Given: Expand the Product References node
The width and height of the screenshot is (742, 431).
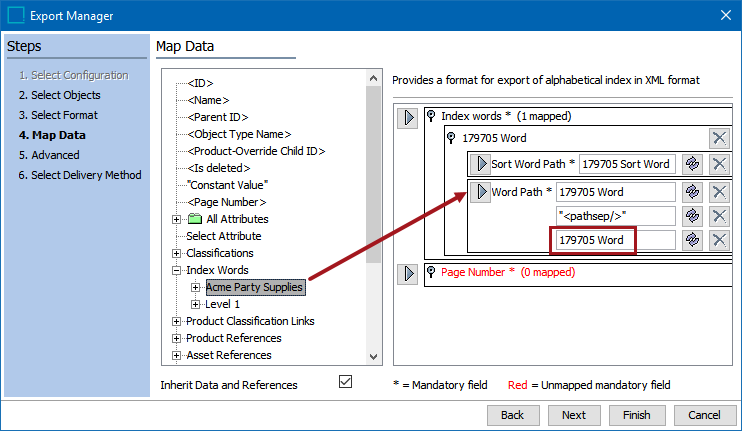Looking at the screenshot, I should coord(177,338).
